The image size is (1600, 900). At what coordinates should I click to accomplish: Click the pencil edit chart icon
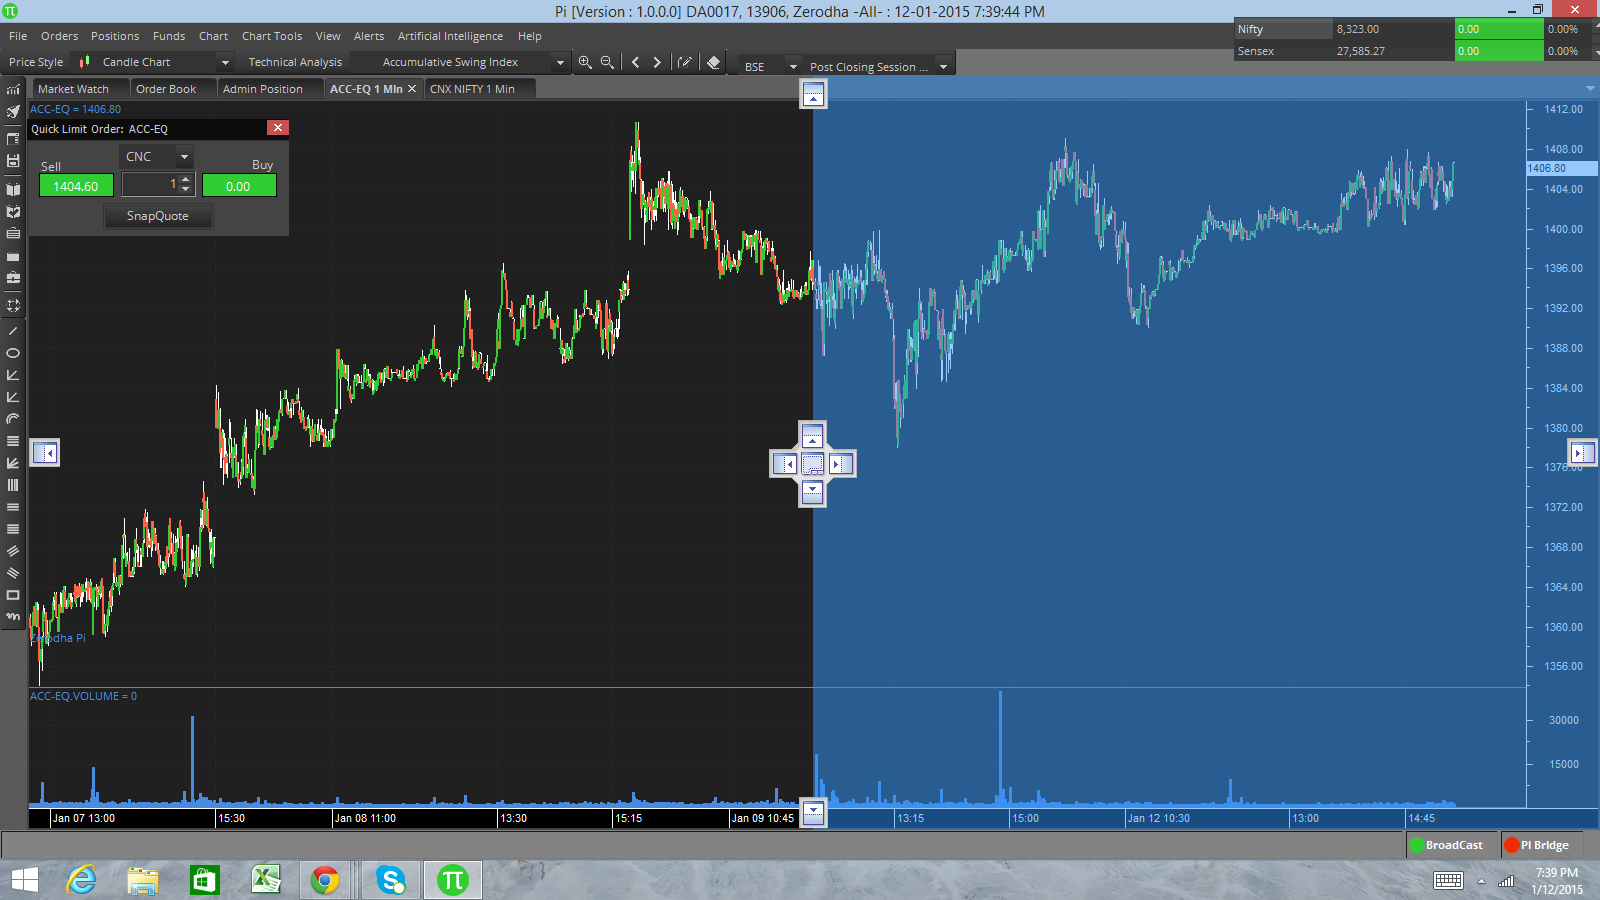[x=685, y=62]
